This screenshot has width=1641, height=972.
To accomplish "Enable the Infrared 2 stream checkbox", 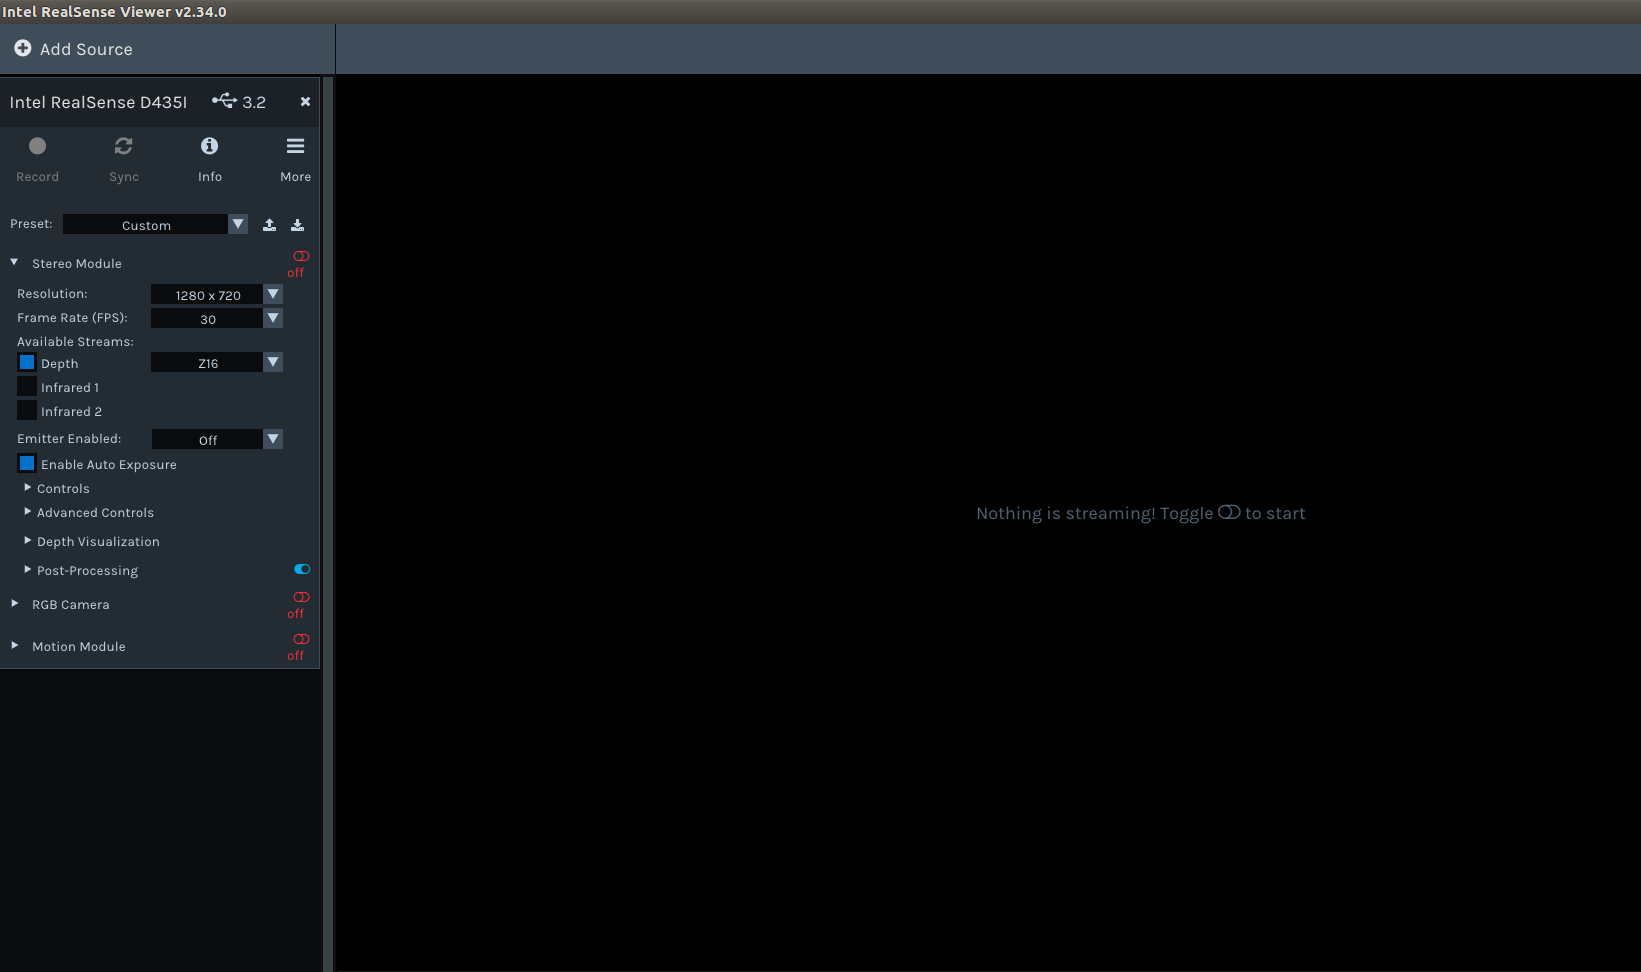I will click(x=27, y=410).
